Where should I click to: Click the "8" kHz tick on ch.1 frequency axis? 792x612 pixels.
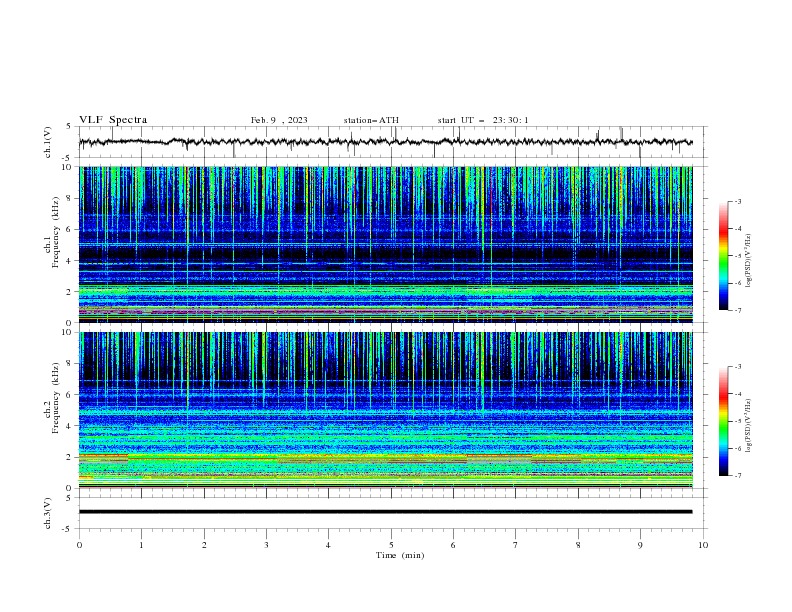click(x=69, y=198)
